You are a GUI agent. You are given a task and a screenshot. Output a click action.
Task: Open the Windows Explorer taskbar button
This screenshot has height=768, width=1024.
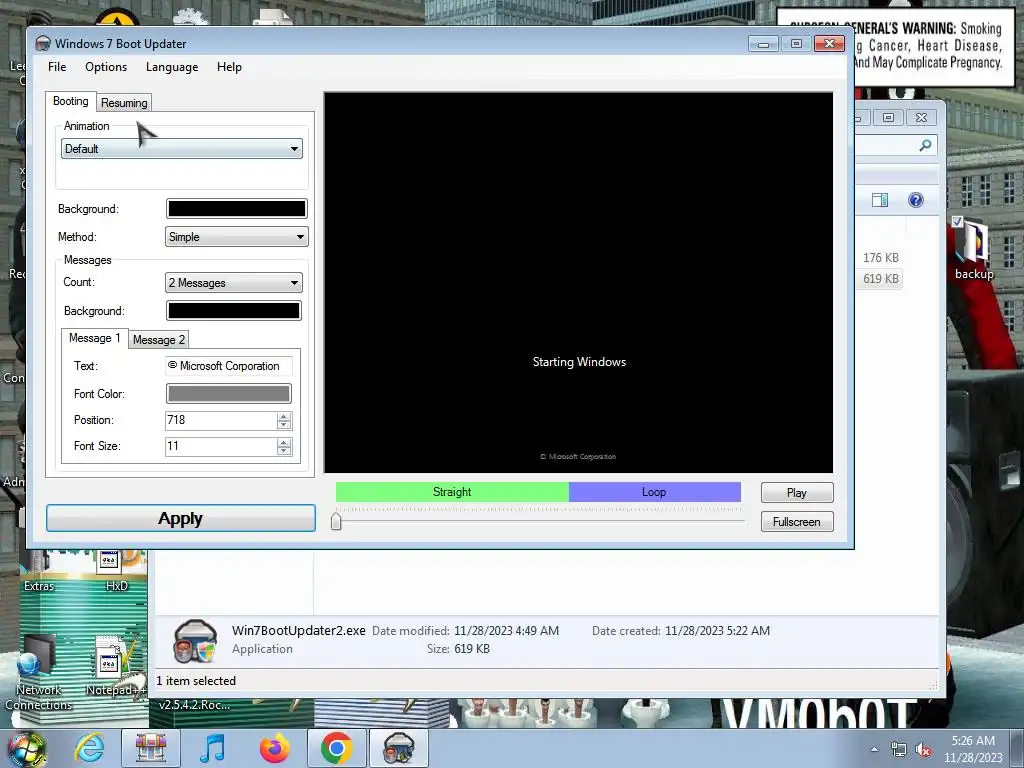(151, 748)
